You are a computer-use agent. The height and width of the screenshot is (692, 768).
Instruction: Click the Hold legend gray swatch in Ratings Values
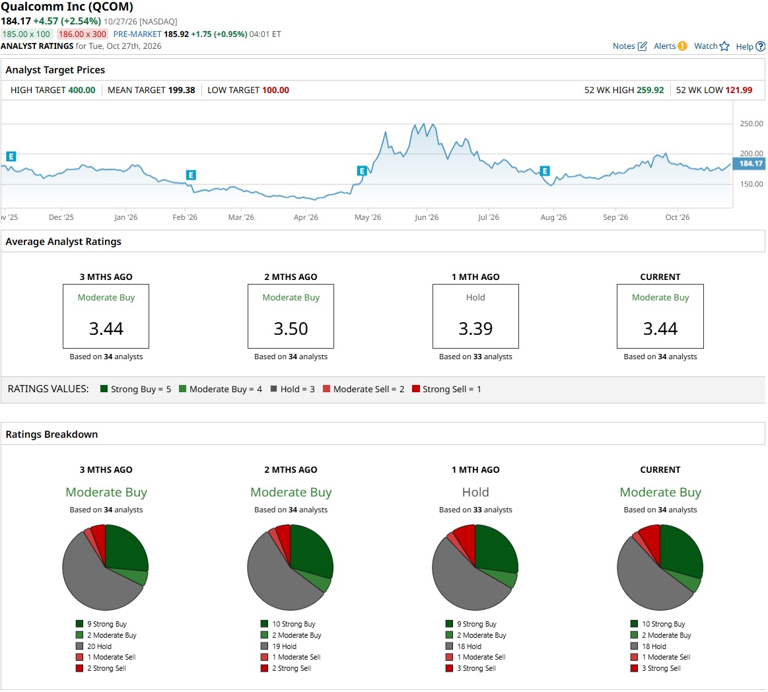pyautogui.click(x=274, y=389)
